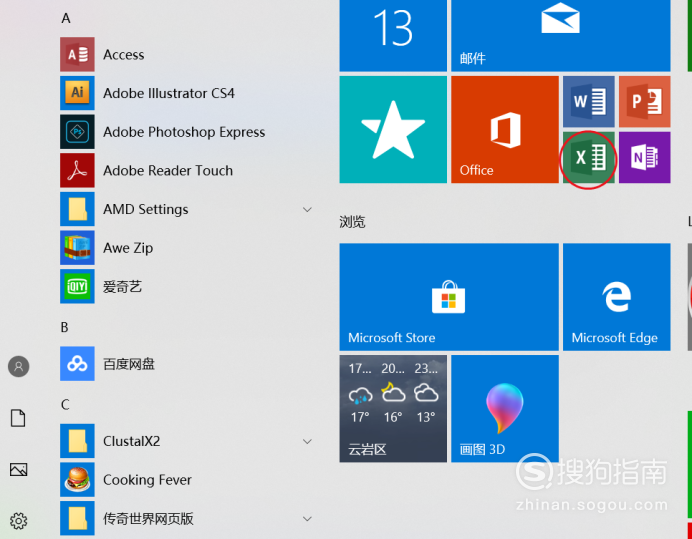692x539 pixels.
Task: Open the calendar tile showing 13
Action: 393,35
